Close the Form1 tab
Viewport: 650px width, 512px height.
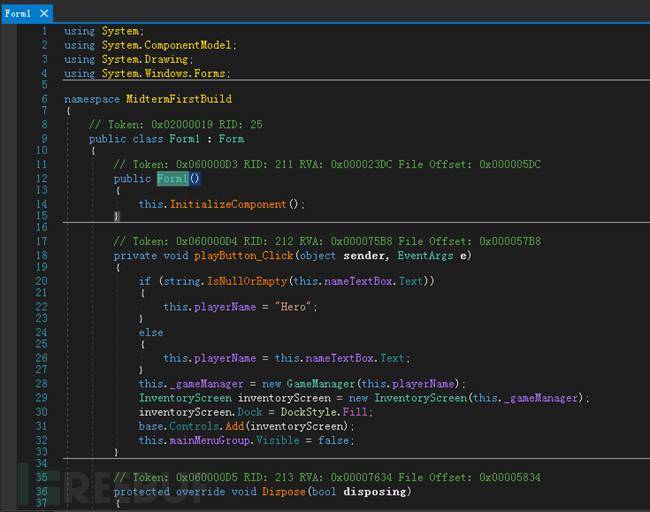44,14
